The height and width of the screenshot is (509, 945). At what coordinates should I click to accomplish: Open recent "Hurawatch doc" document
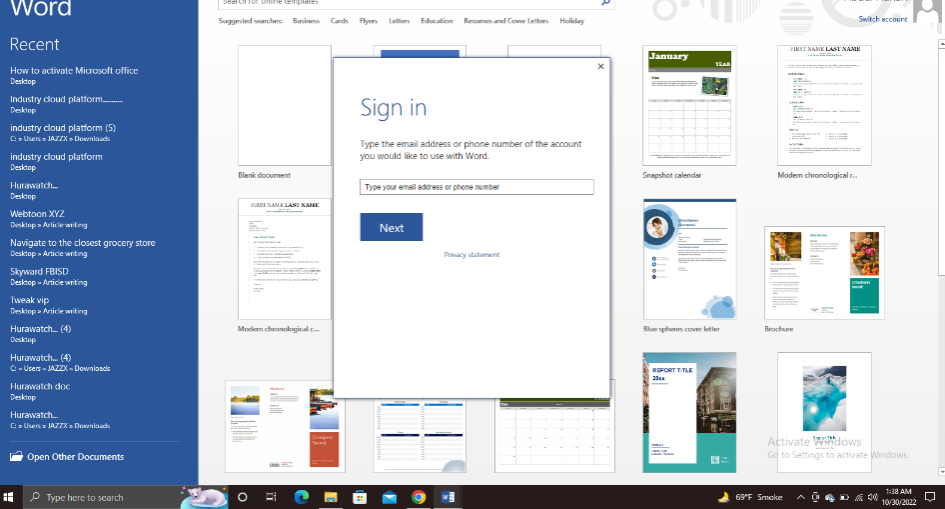pos(40,391)
